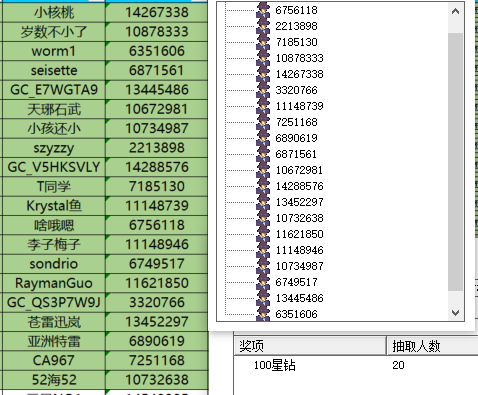478x395 pixels.
Task: Click the 抽取人数 column header
Action: pos(432,346)
